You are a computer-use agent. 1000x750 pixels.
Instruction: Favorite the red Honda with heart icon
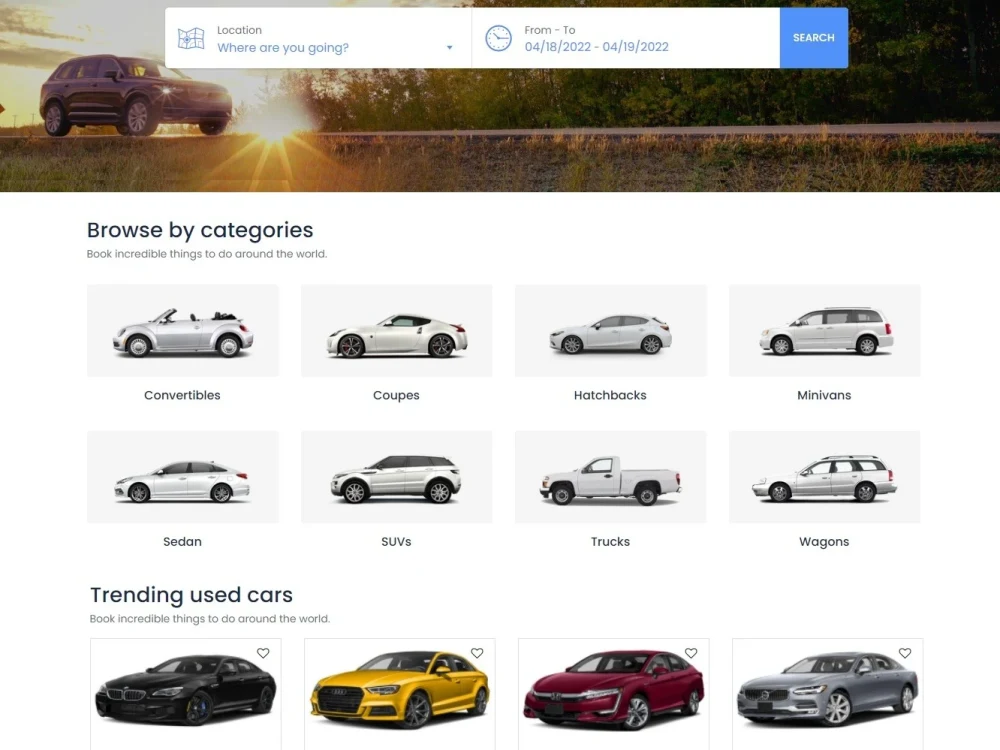[x=691, y=653]
